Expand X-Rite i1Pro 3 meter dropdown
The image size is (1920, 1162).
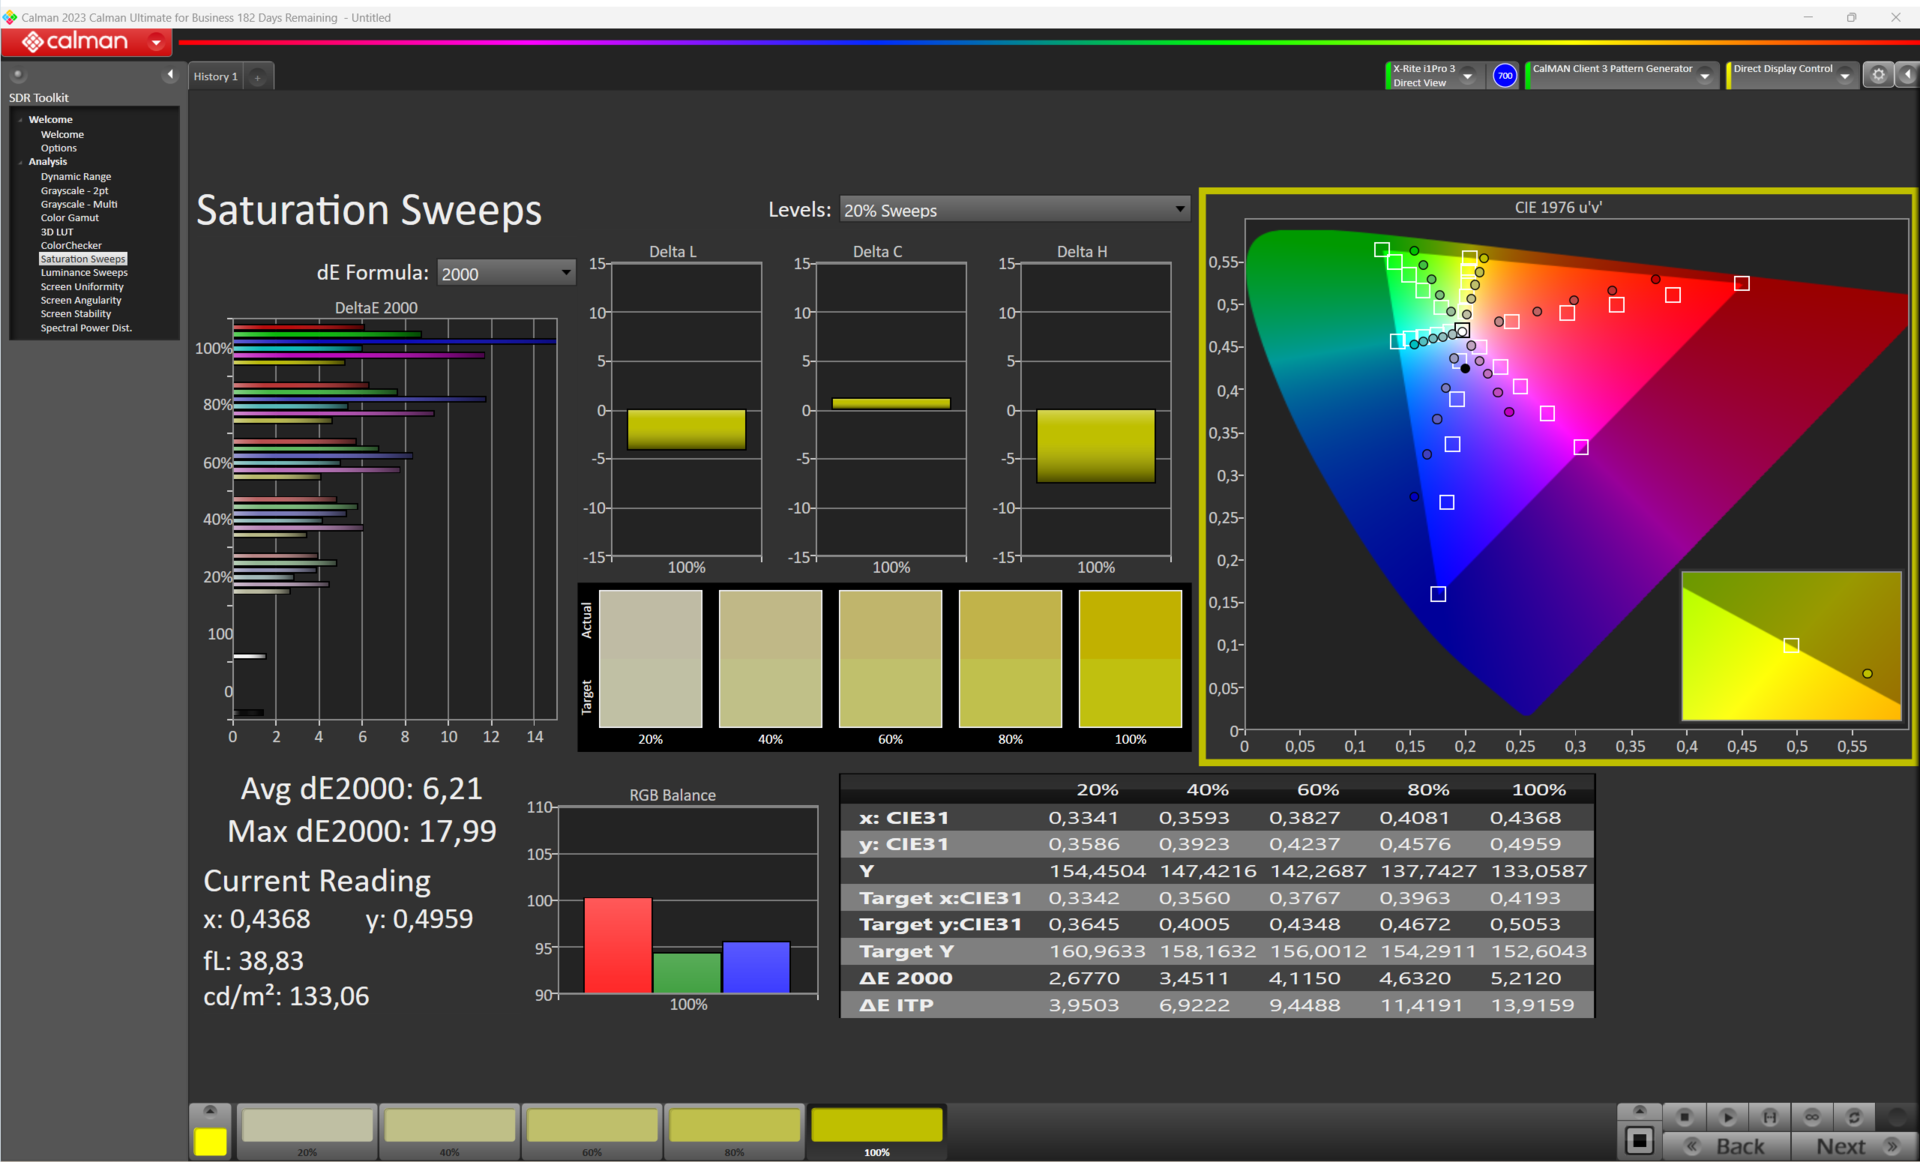click(x=1468, y=76)
